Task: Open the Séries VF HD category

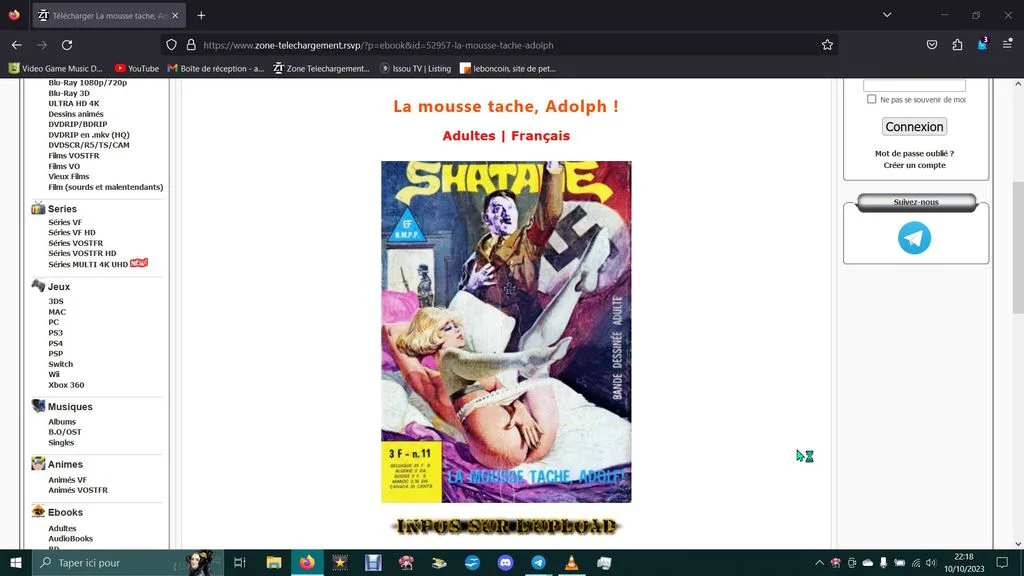Action: (72, 232)
